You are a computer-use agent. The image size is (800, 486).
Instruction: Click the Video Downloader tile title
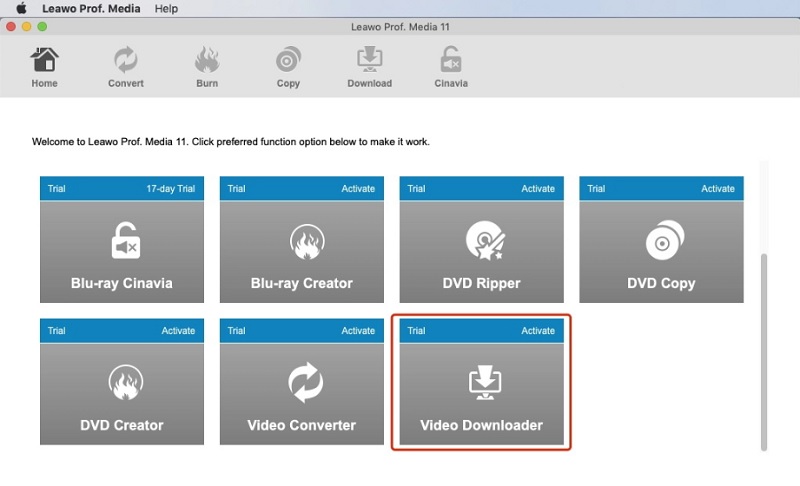click(482, 425)
